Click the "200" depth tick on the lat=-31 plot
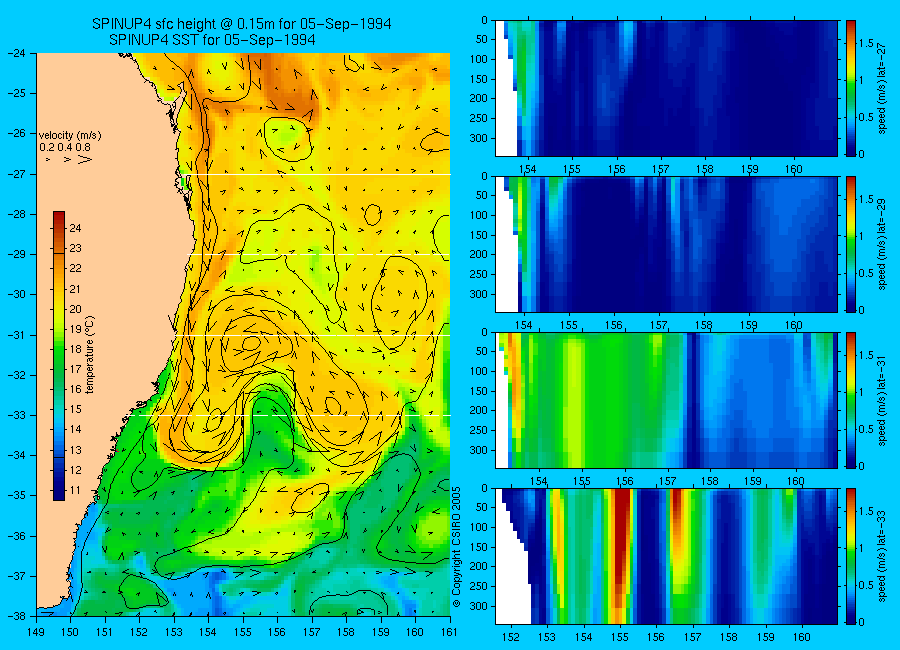 pos(479,411)
